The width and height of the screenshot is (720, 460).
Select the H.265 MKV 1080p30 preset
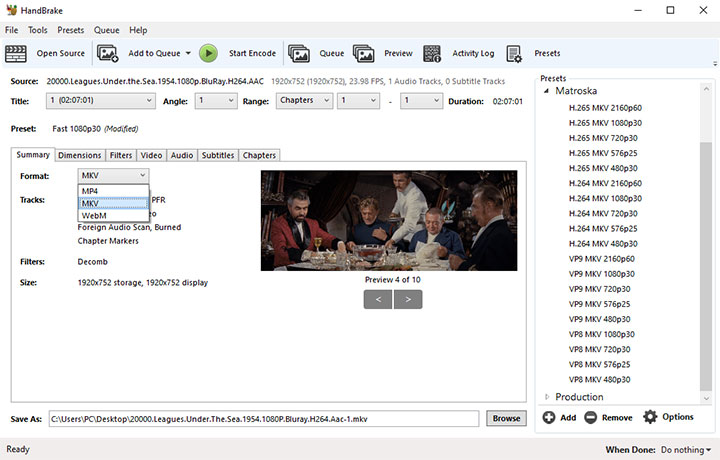pos(605,123)
